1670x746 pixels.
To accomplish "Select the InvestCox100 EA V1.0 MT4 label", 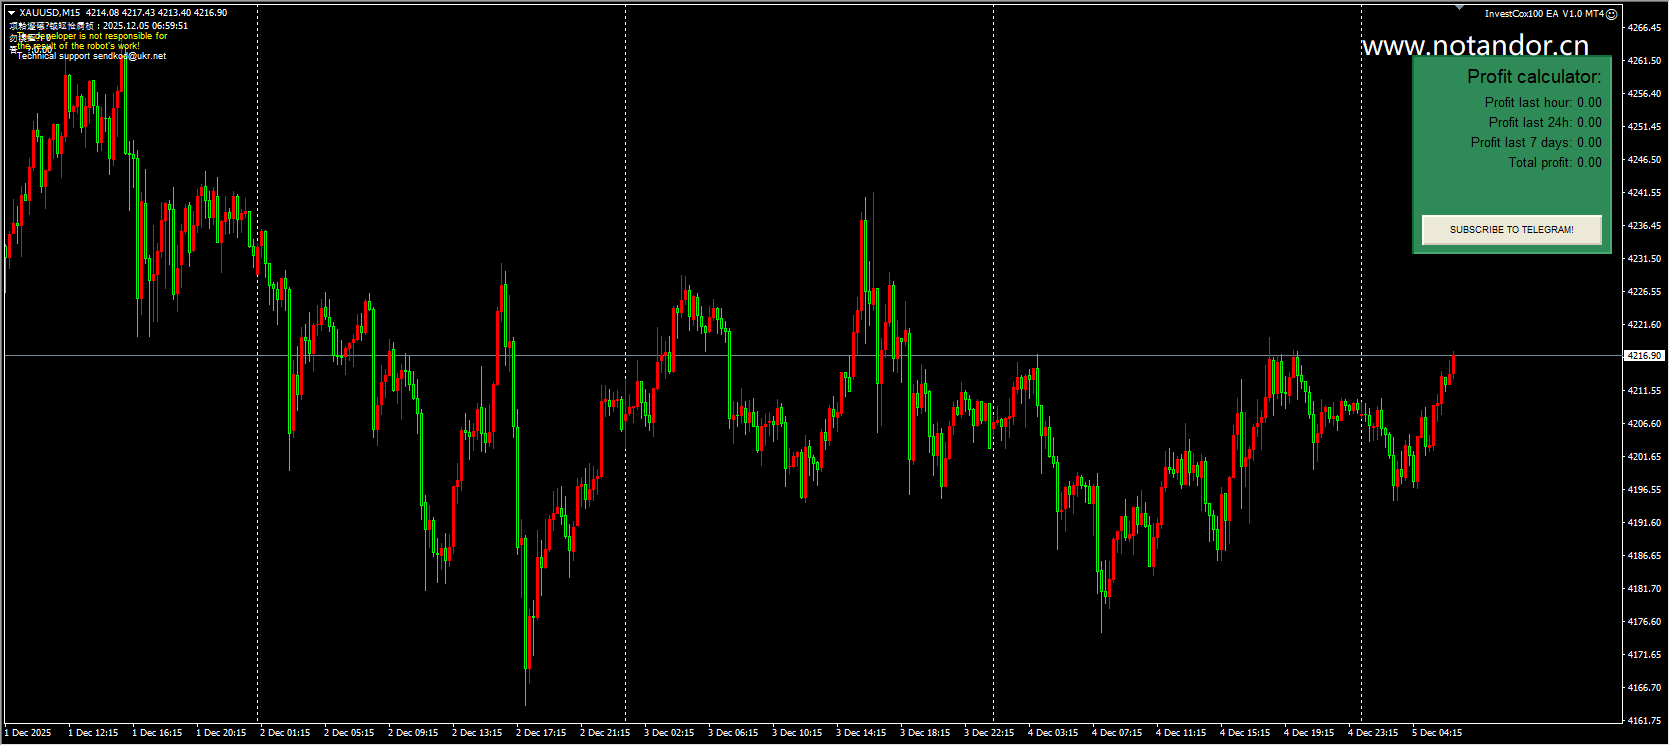I will [1544, 14].
